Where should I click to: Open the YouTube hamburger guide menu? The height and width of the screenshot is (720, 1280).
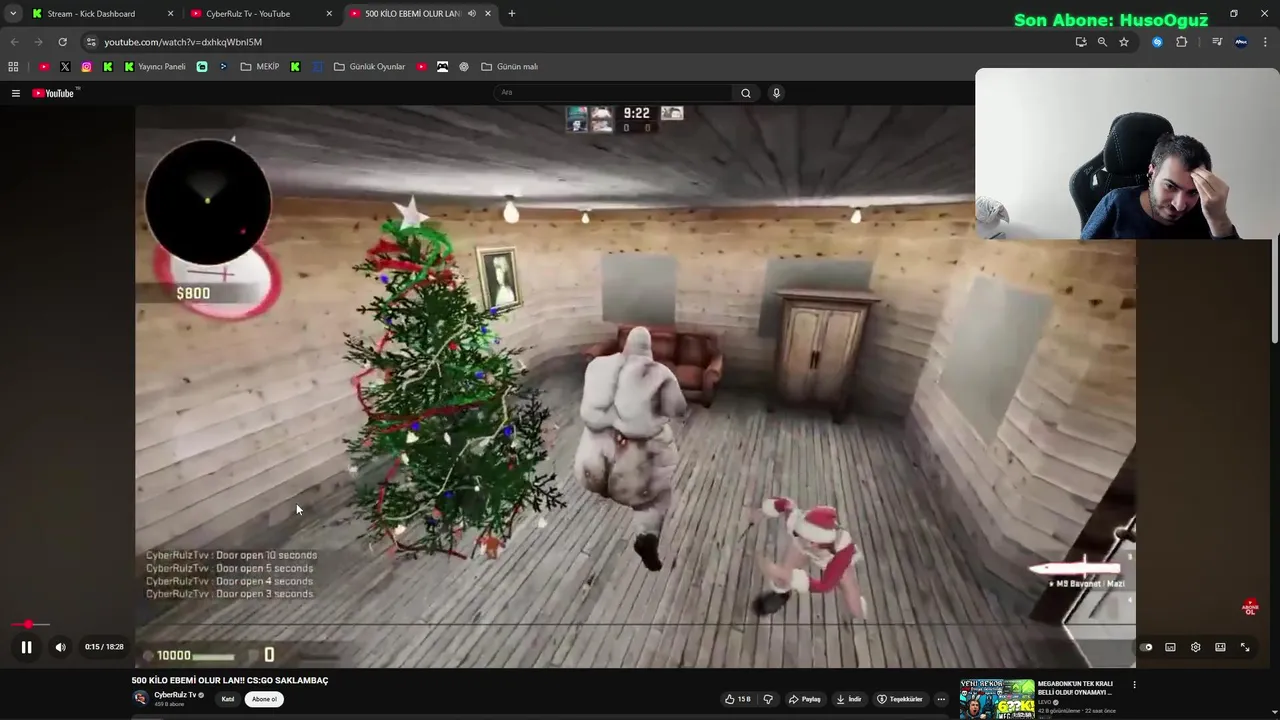click(x=16, y=93)
